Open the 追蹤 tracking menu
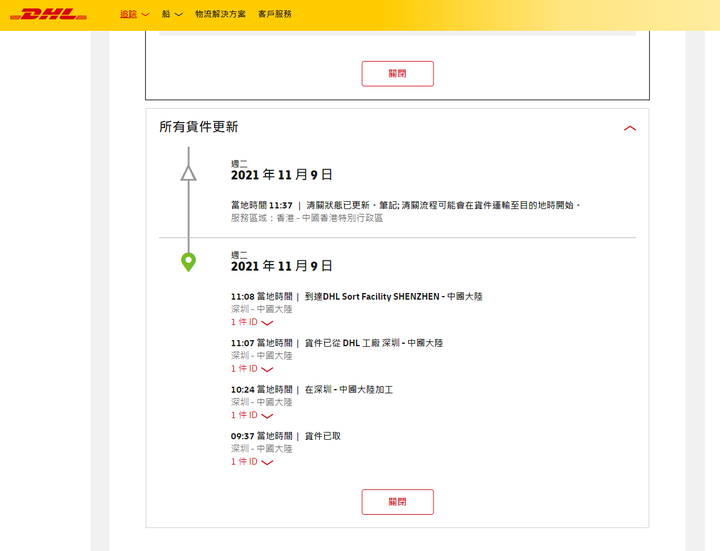 (135, 14)
